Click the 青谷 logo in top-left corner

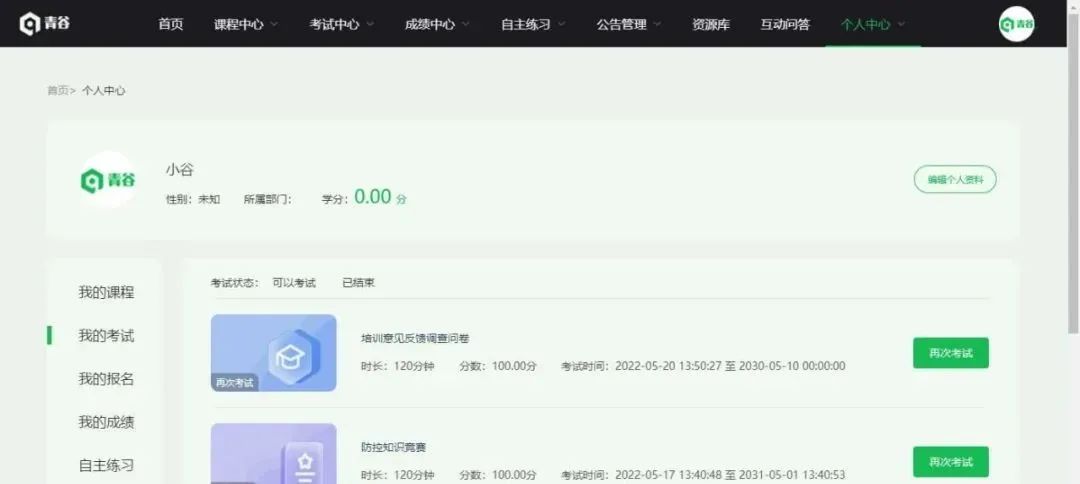coord(45,23)
